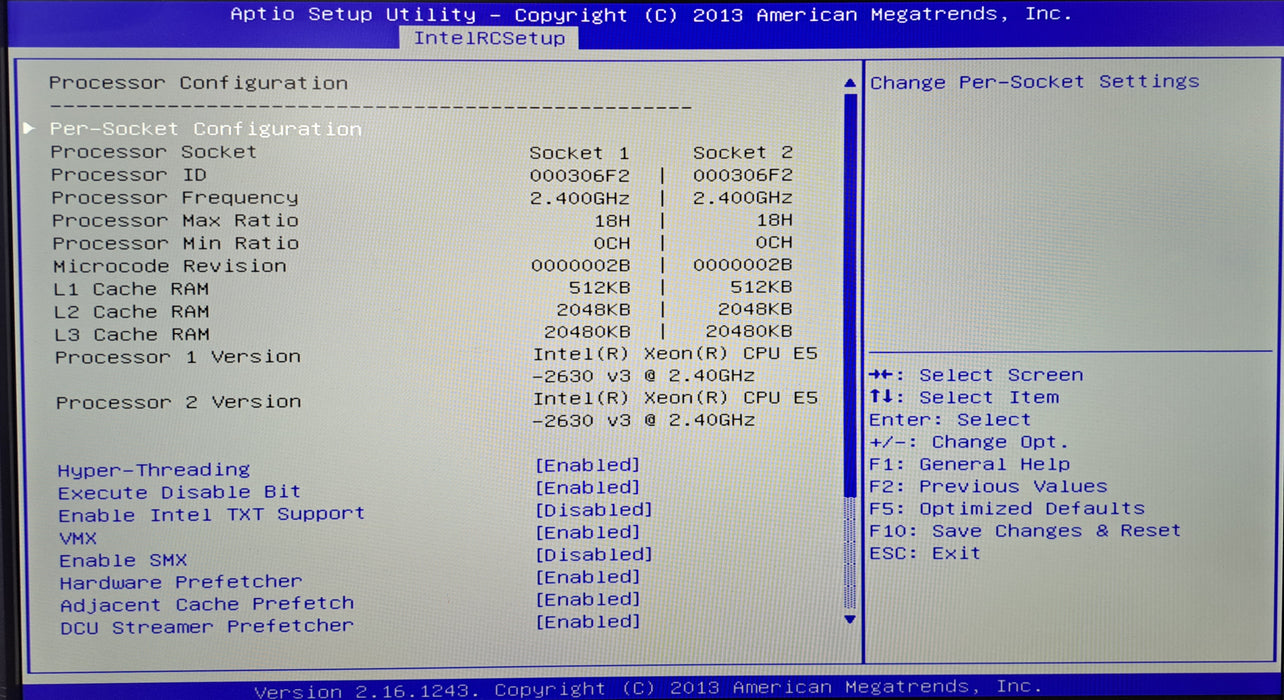Click Socket 1 L3 cache 20480KB value
The width and height of the screenshot is (1284, 700).
point(587,332)
